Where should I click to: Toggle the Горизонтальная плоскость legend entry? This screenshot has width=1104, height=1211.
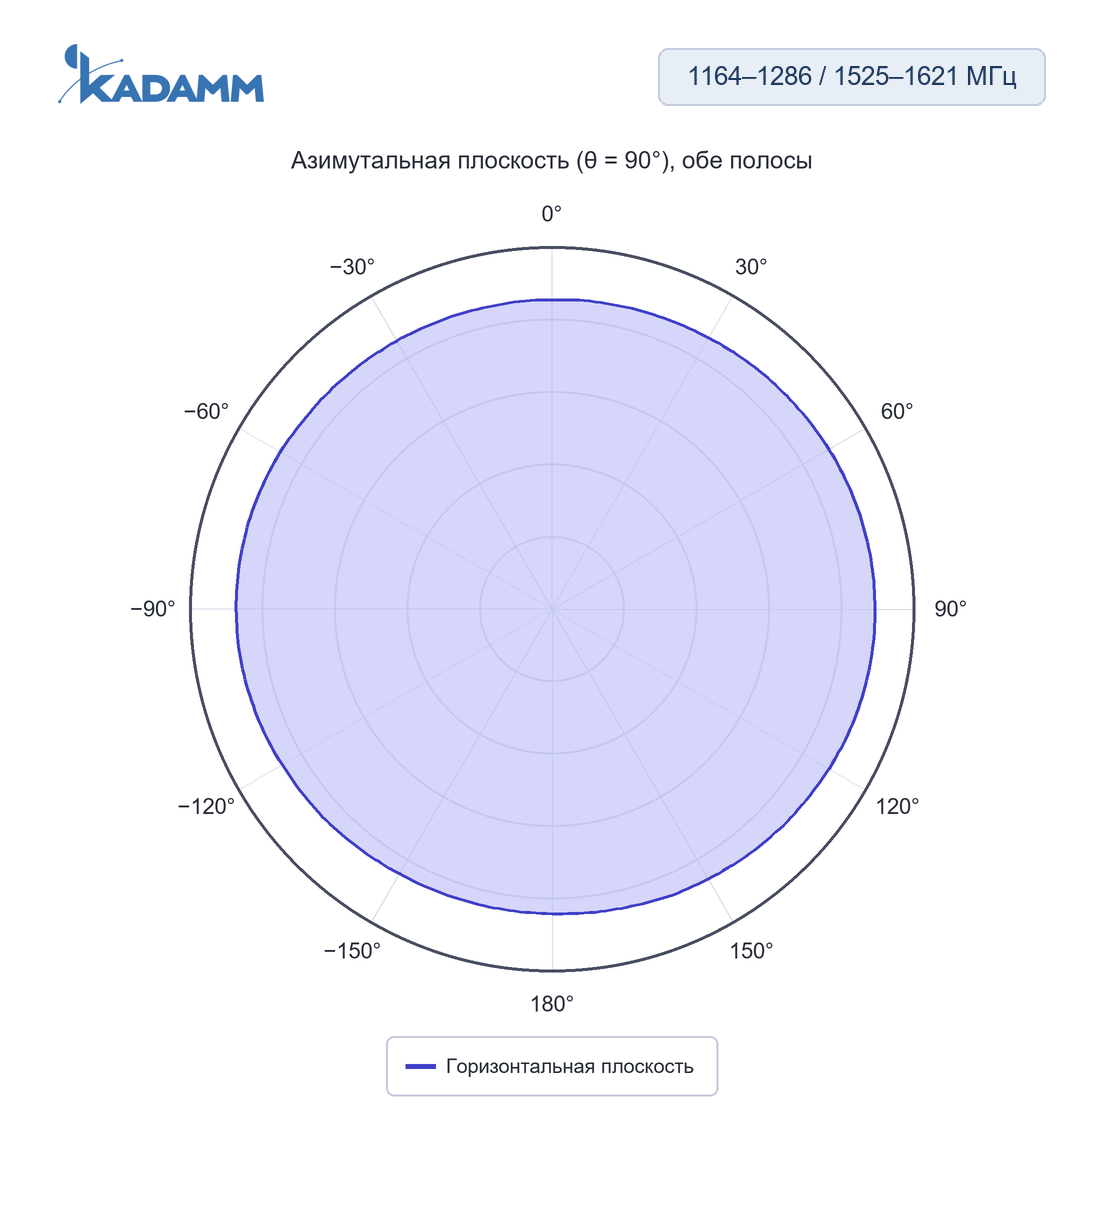552,1066
